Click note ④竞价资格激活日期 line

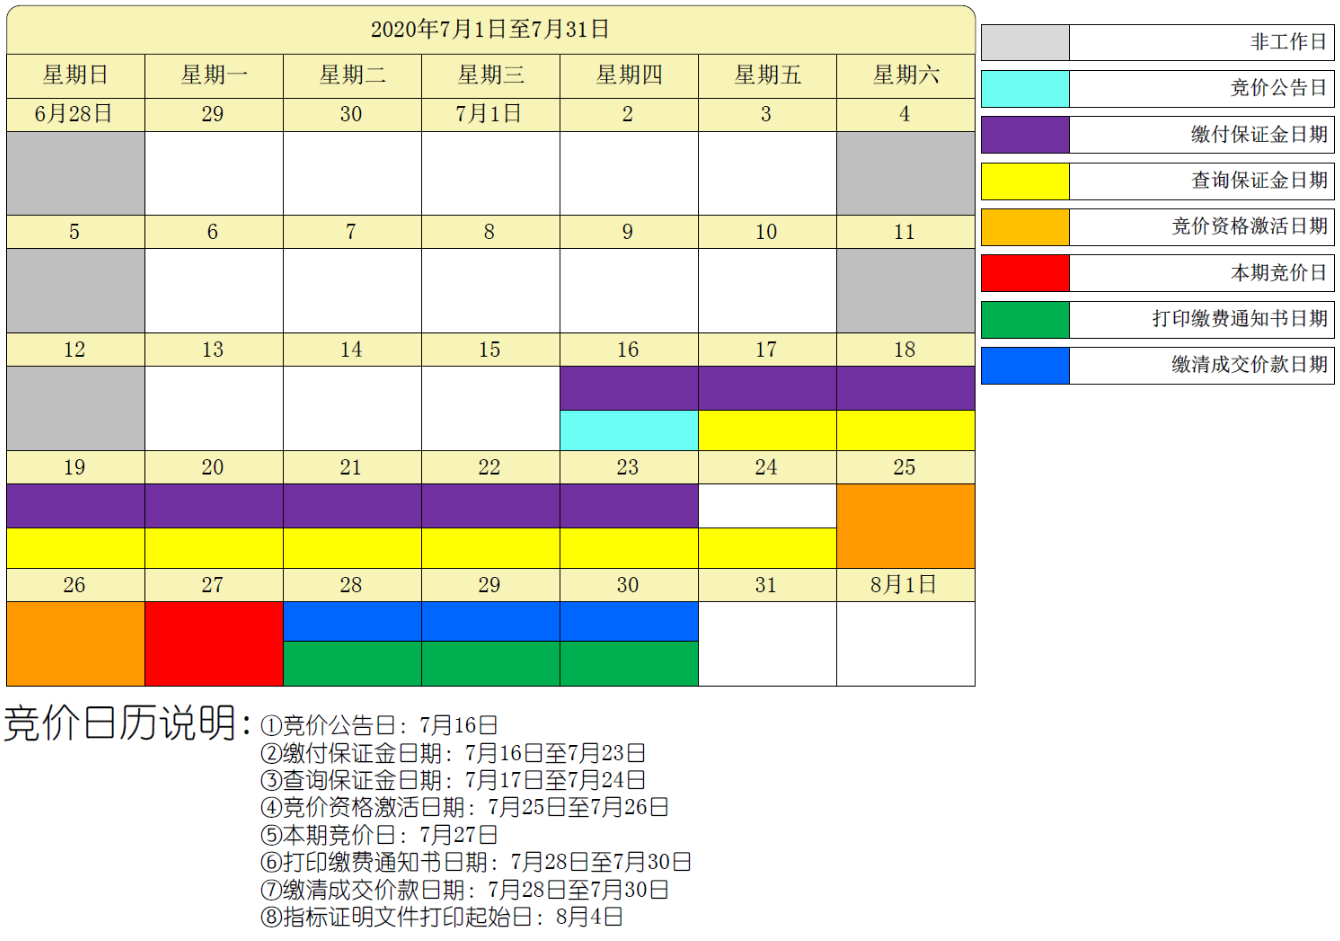[464, 807]
